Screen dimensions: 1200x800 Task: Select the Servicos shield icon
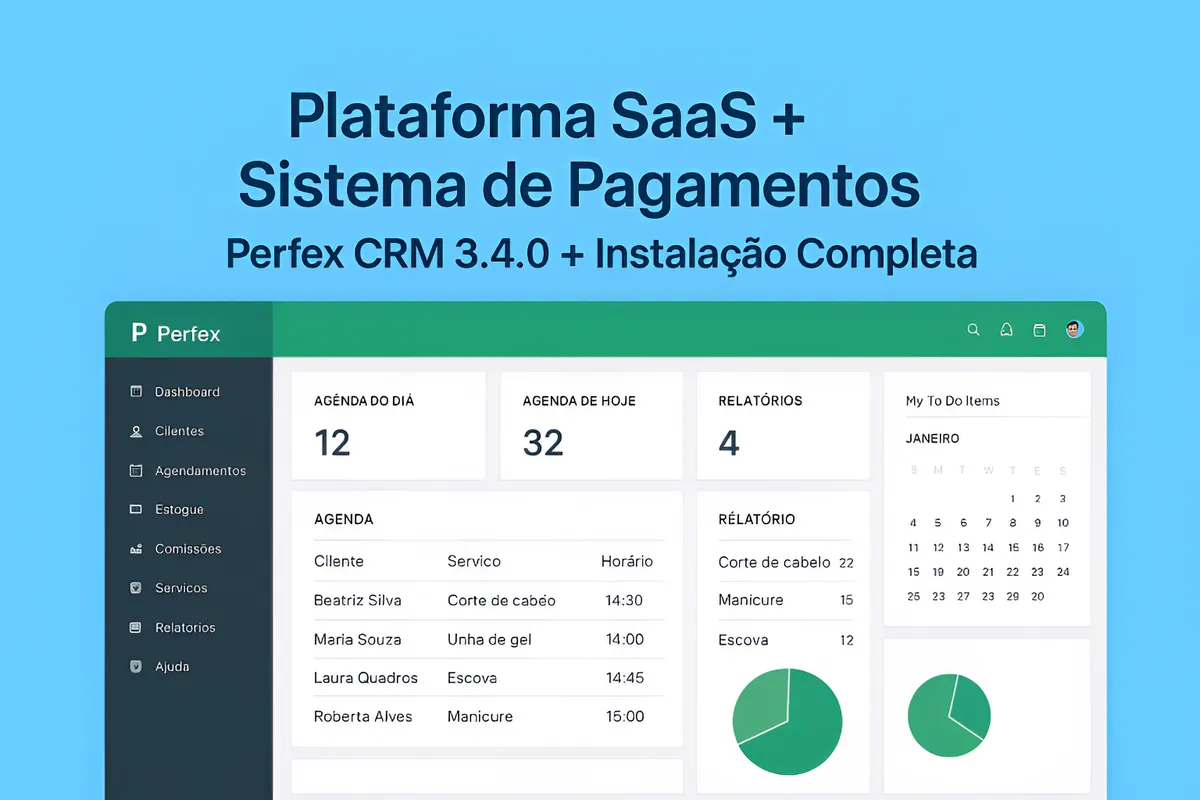tap(136, 588)
